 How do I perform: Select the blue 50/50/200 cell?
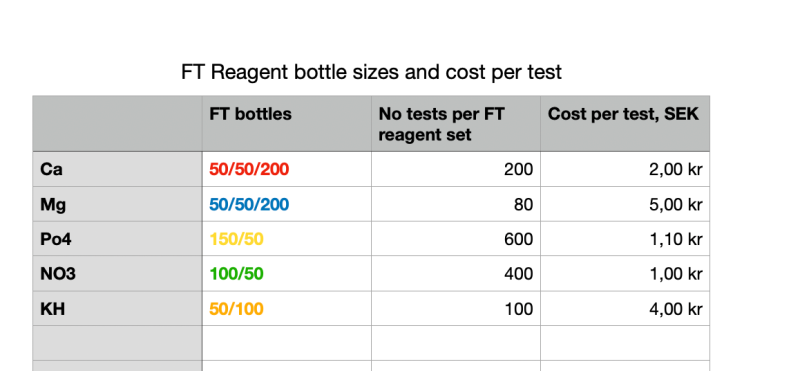click(287, 204)
